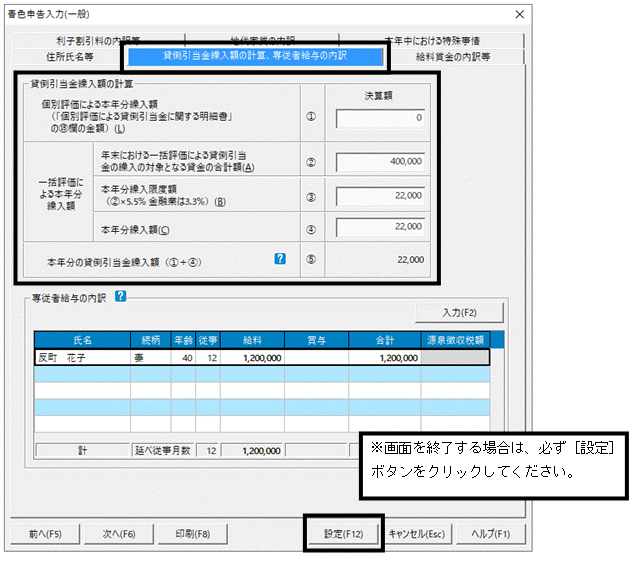Screen dimensions: 642x562
Task: Open ヘルプ(F1) button
Action: pyautogui.click(x=491, y=534)
